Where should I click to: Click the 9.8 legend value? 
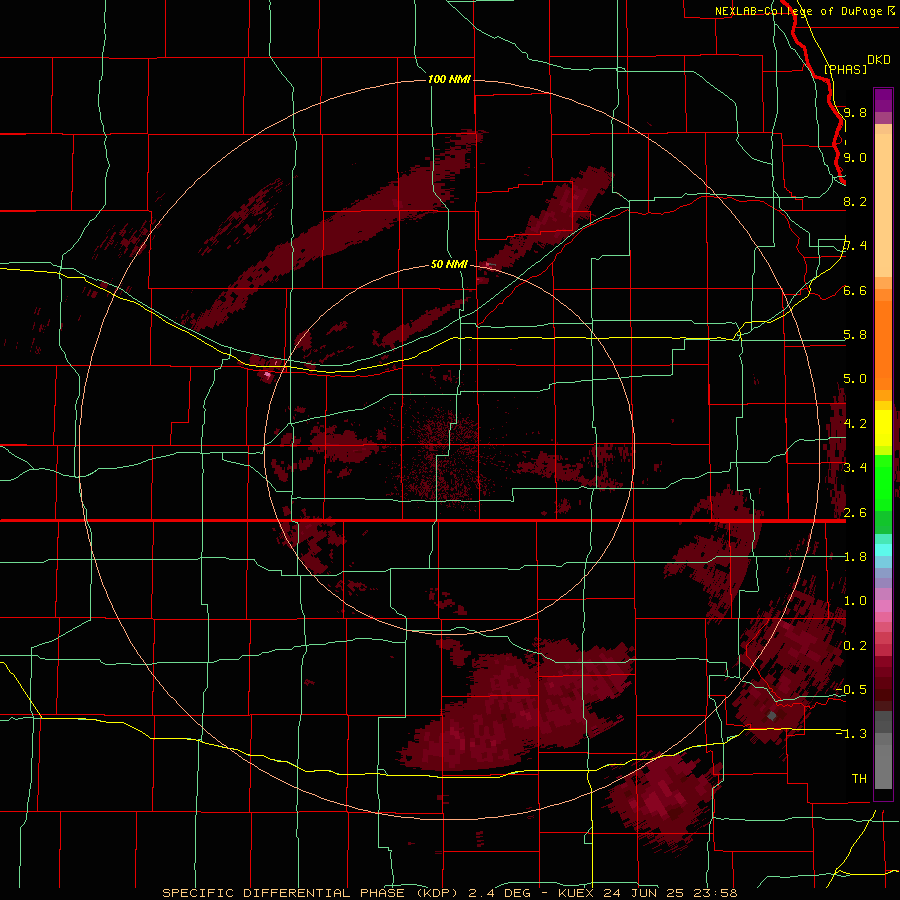pos(855,112)
